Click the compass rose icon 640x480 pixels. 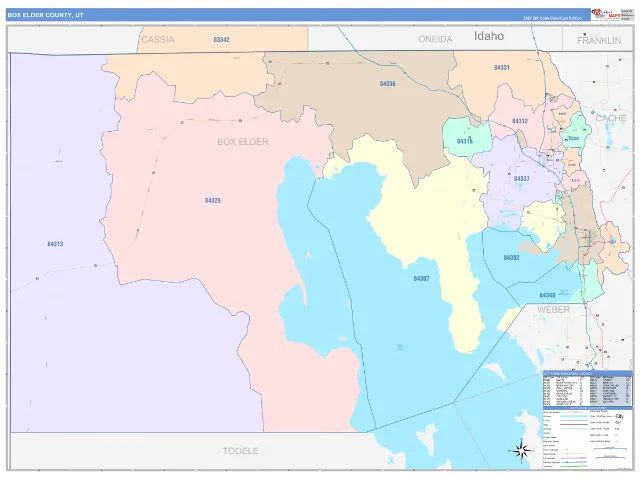click(521, 451)
